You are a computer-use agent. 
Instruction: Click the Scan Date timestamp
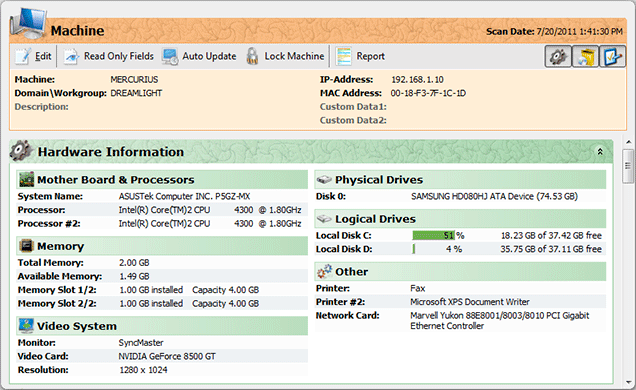554,31
